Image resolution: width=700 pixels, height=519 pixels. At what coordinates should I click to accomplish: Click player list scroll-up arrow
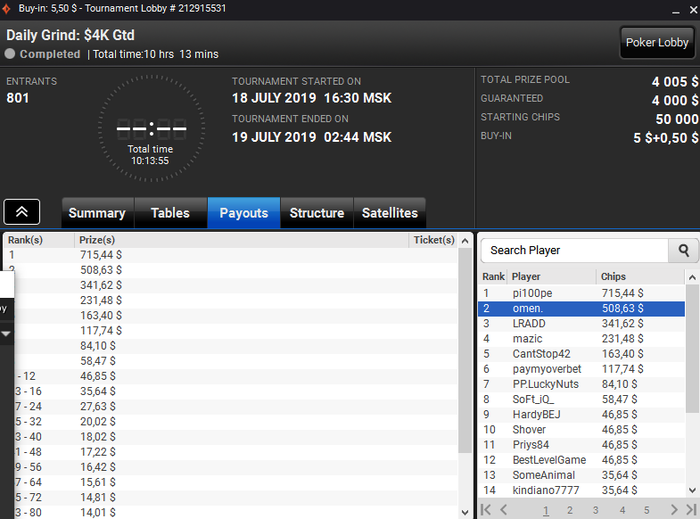(692, 277)
